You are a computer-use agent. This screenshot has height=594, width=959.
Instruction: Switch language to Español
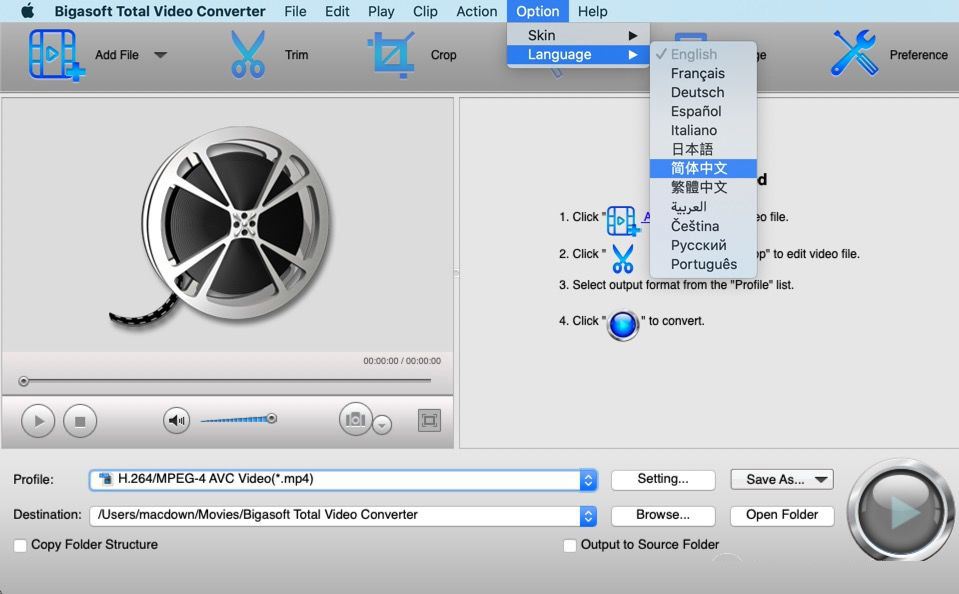click(703, 111)
